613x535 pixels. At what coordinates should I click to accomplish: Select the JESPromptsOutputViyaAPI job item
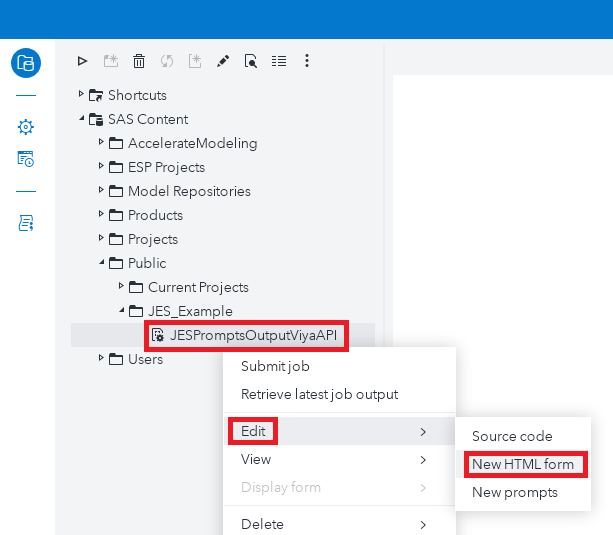click(253, 335)
